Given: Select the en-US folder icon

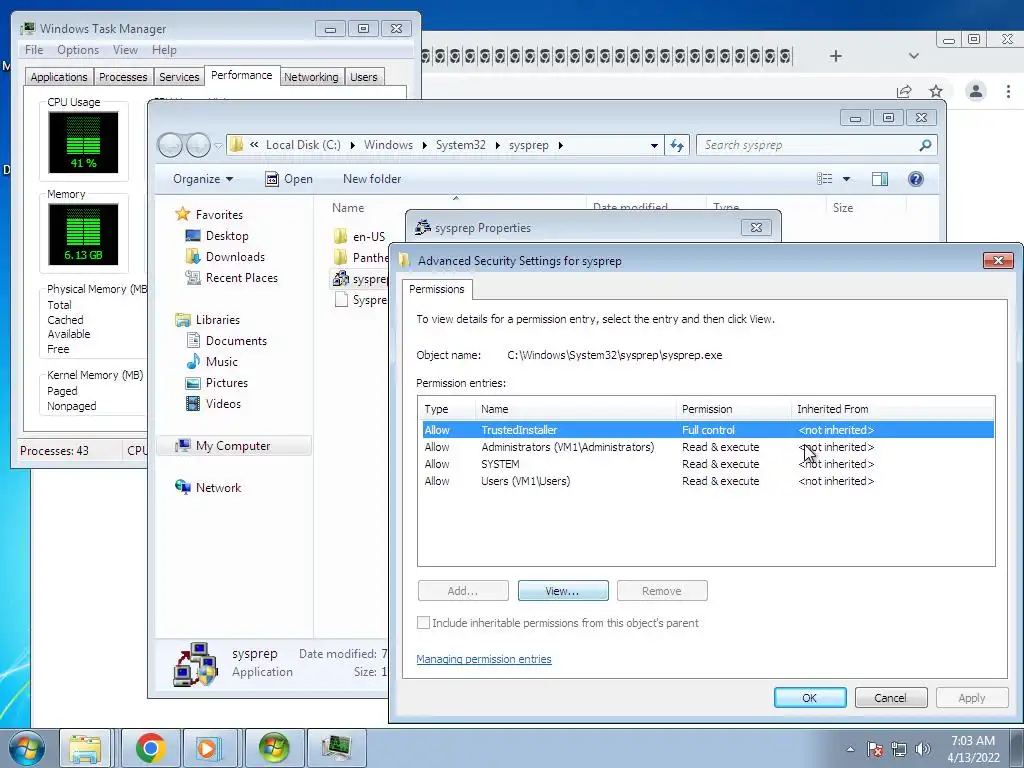Looking at the screenshot, I should pos(340,236).
